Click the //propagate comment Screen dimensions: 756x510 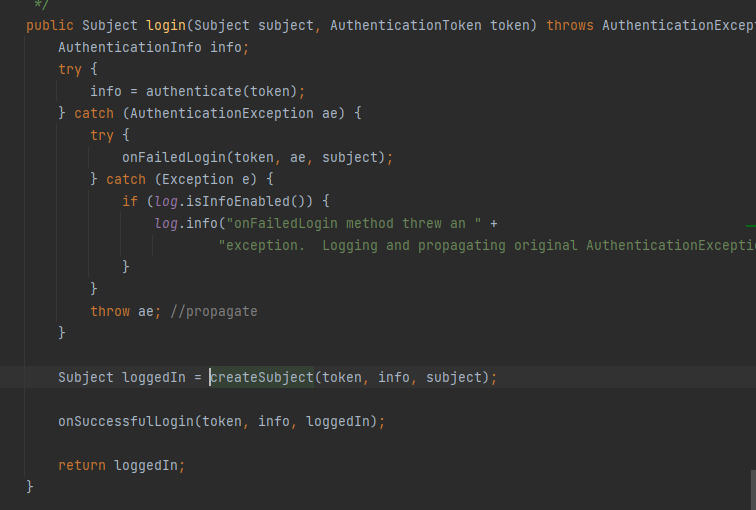(214, 311)
